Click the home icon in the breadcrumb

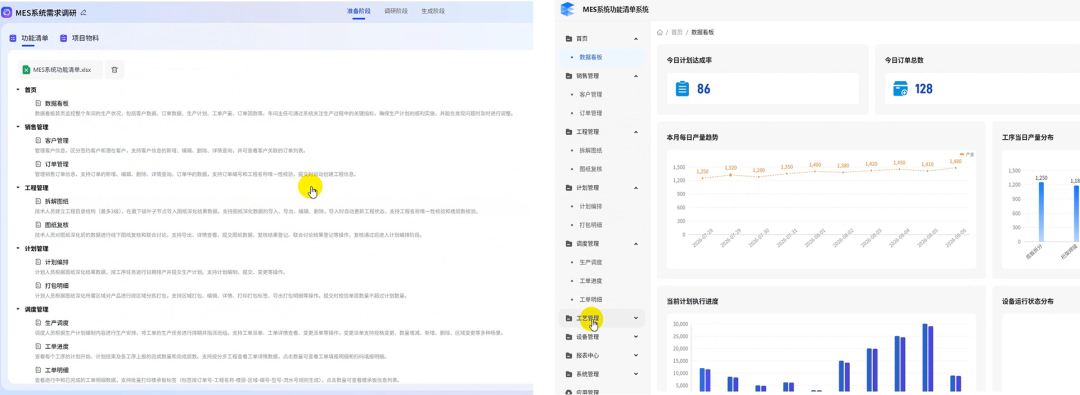[660, 32]
